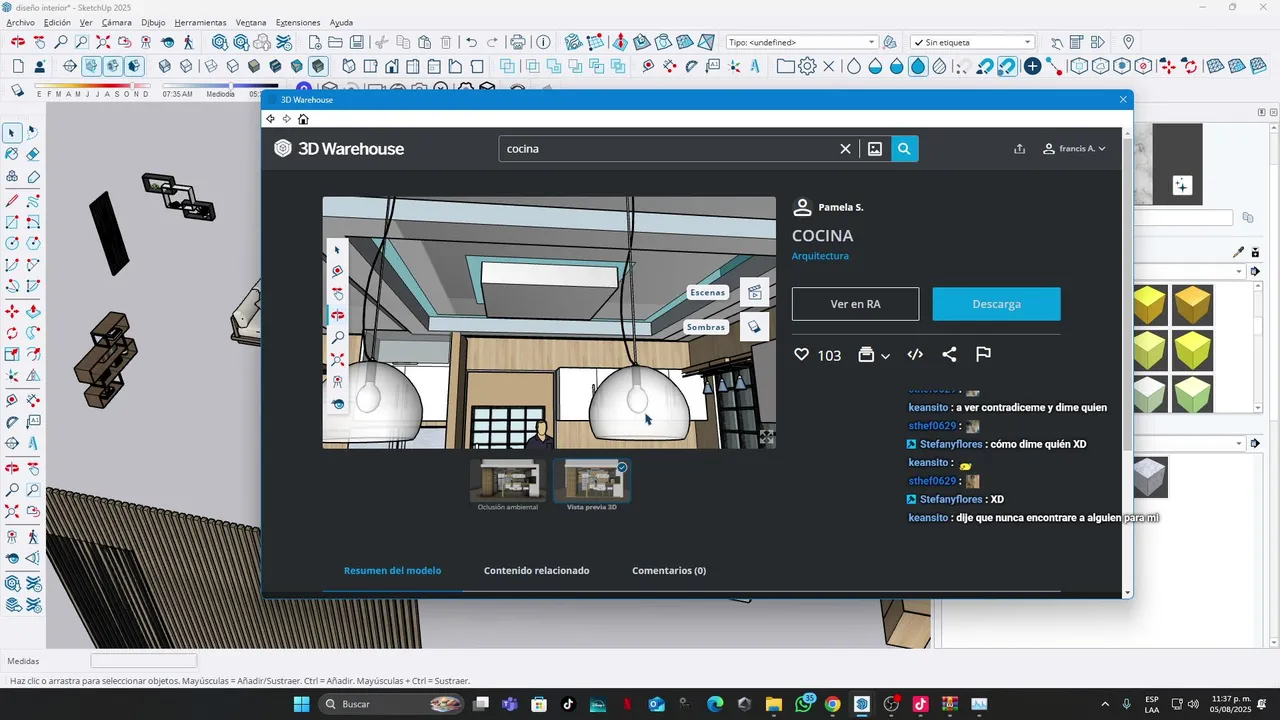Click the upload icon in 3D Warehouse header
The width and height of the screenshot is (1280, 720).
tap(1019, 149)
